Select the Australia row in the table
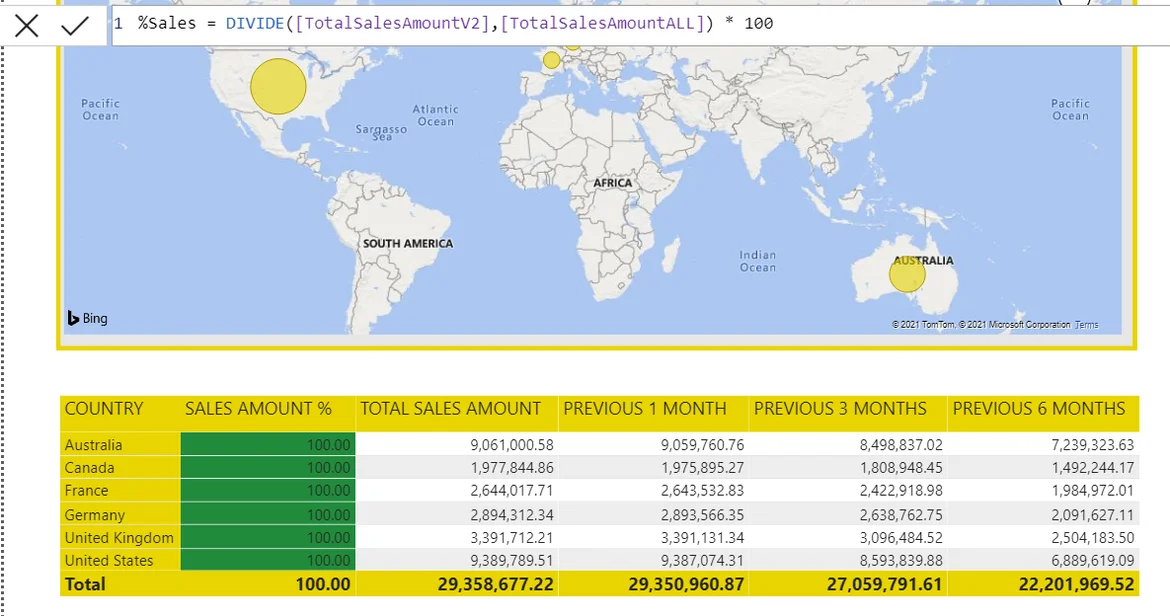The image size is (1170, 616). (94, 445)
